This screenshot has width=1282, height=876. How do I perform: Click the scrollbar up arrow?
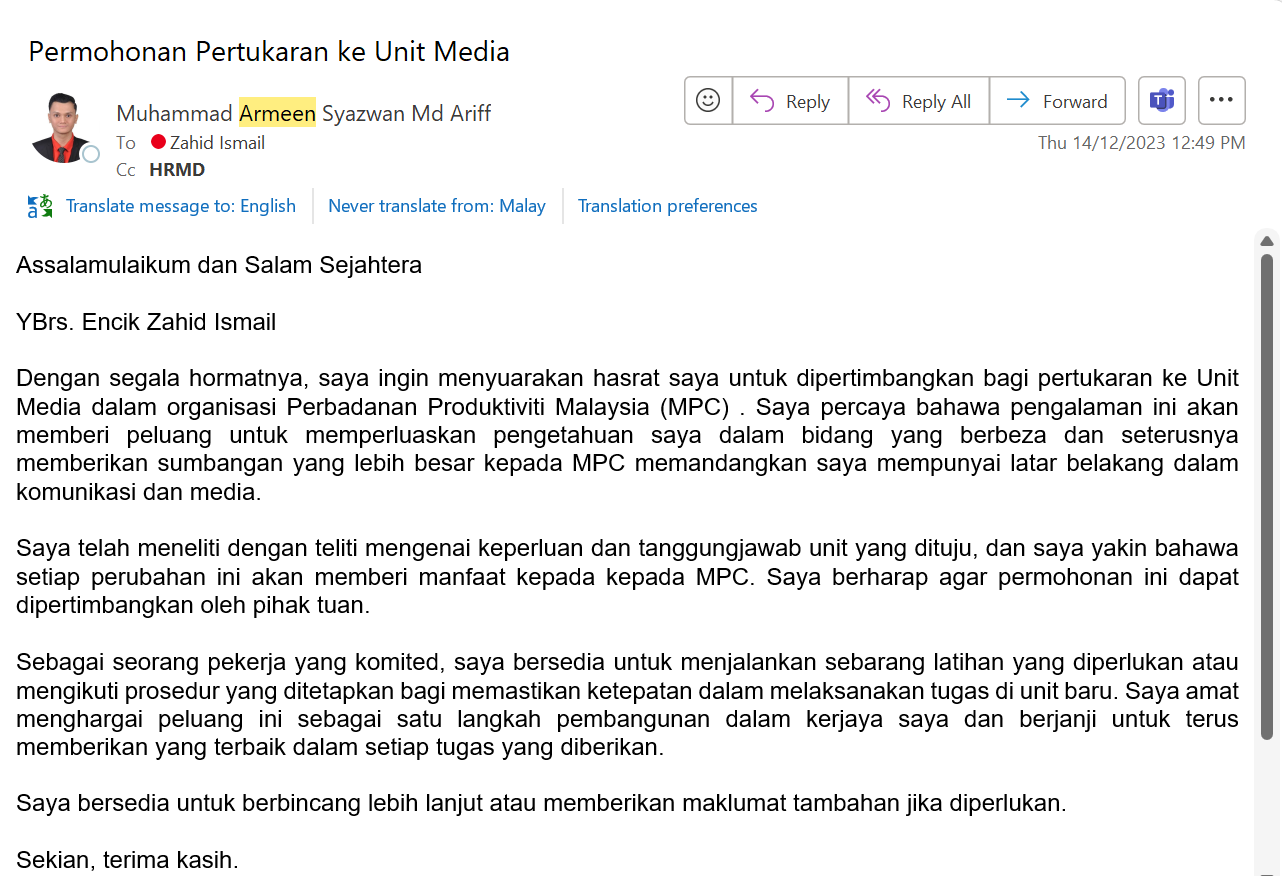pos(1266,241)
